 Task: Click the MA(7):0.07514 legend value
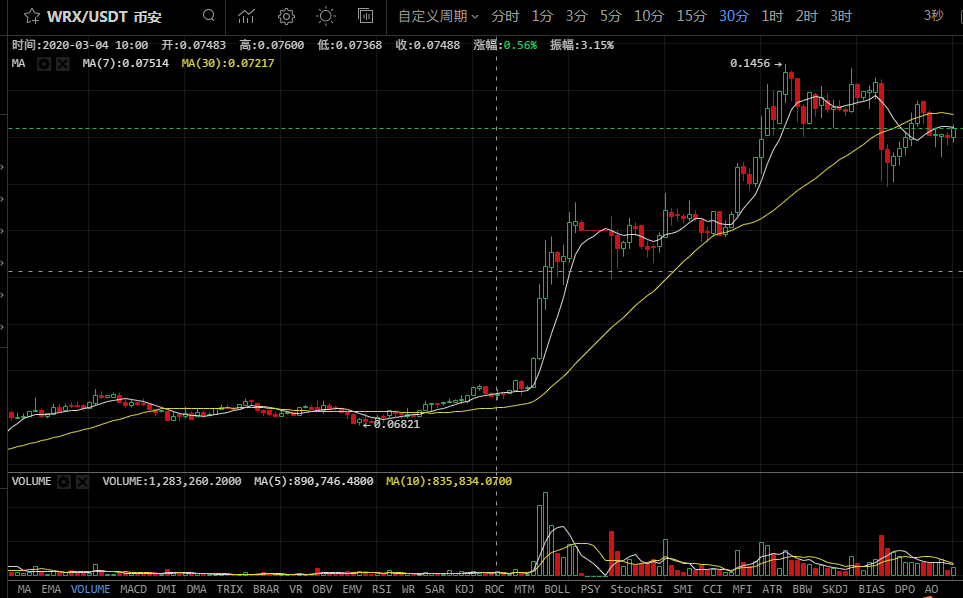point(125,63)
